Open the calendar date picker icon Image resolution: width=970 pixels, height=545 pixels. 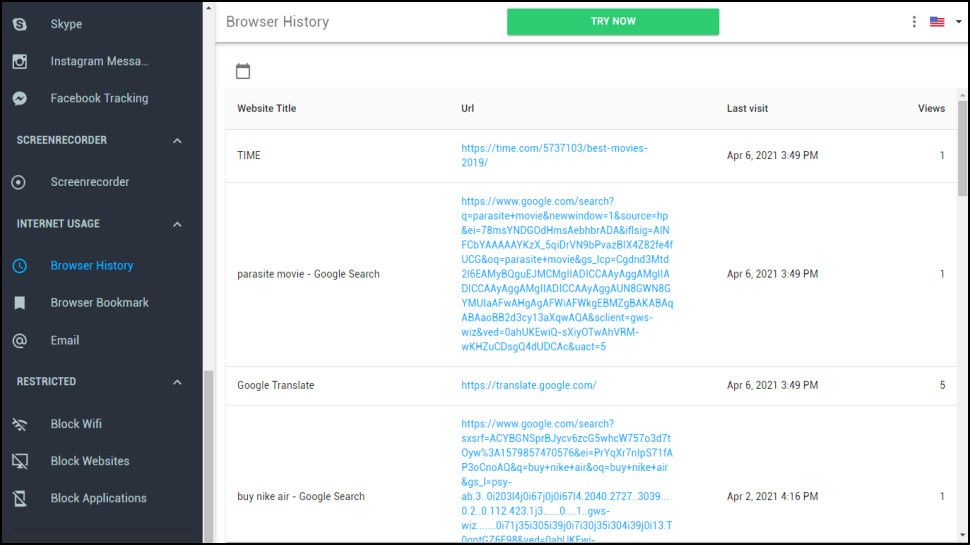tap(243, 71)
